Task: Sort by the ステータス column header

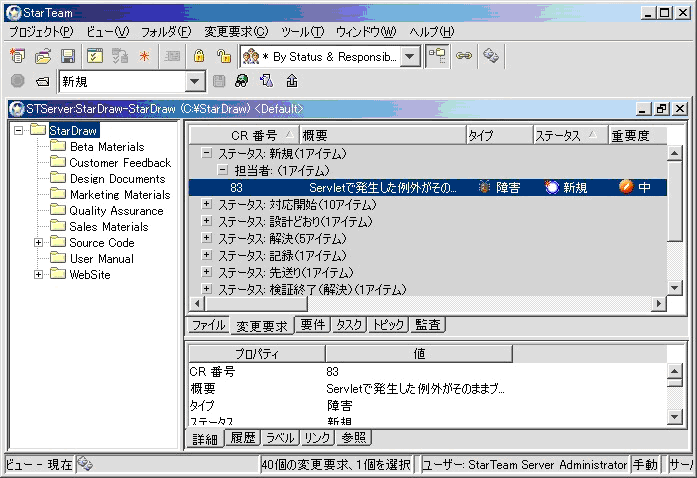Action: (x=570, y=135)
